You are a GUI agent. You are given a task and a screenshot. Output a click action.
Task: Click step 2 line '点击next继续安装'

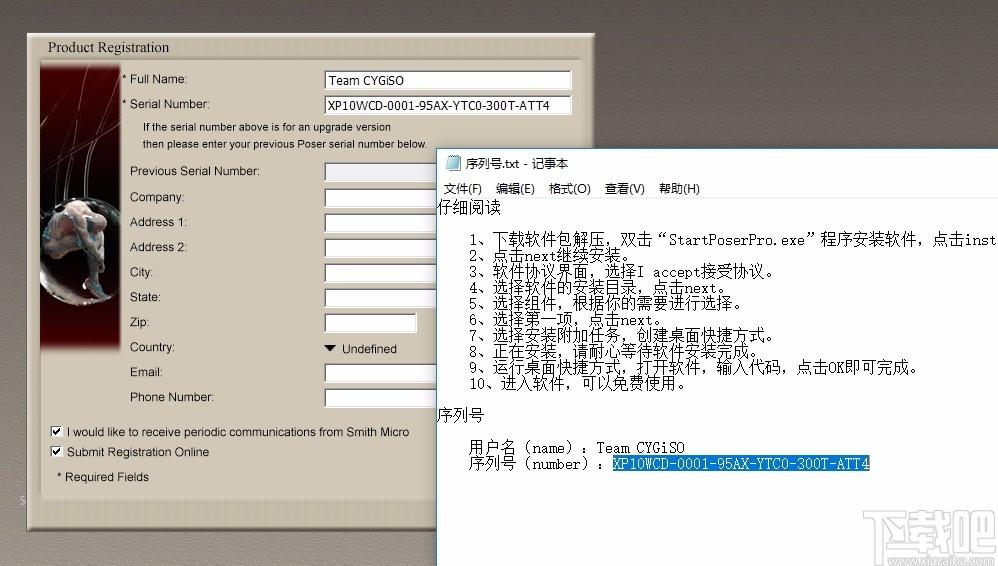coord(550,256)
